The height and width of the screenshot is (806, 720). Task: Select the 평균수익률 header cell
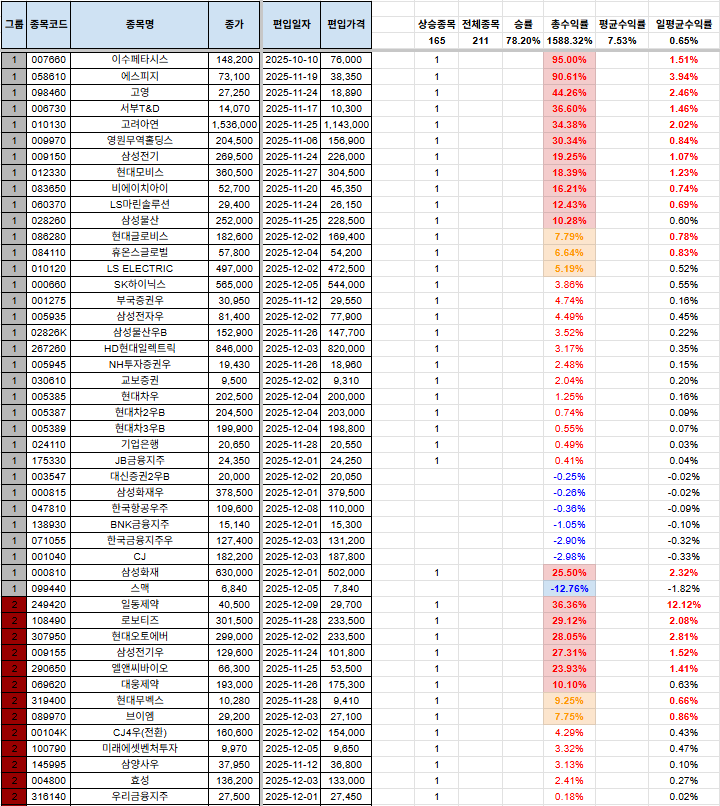[x=622, y=24]
